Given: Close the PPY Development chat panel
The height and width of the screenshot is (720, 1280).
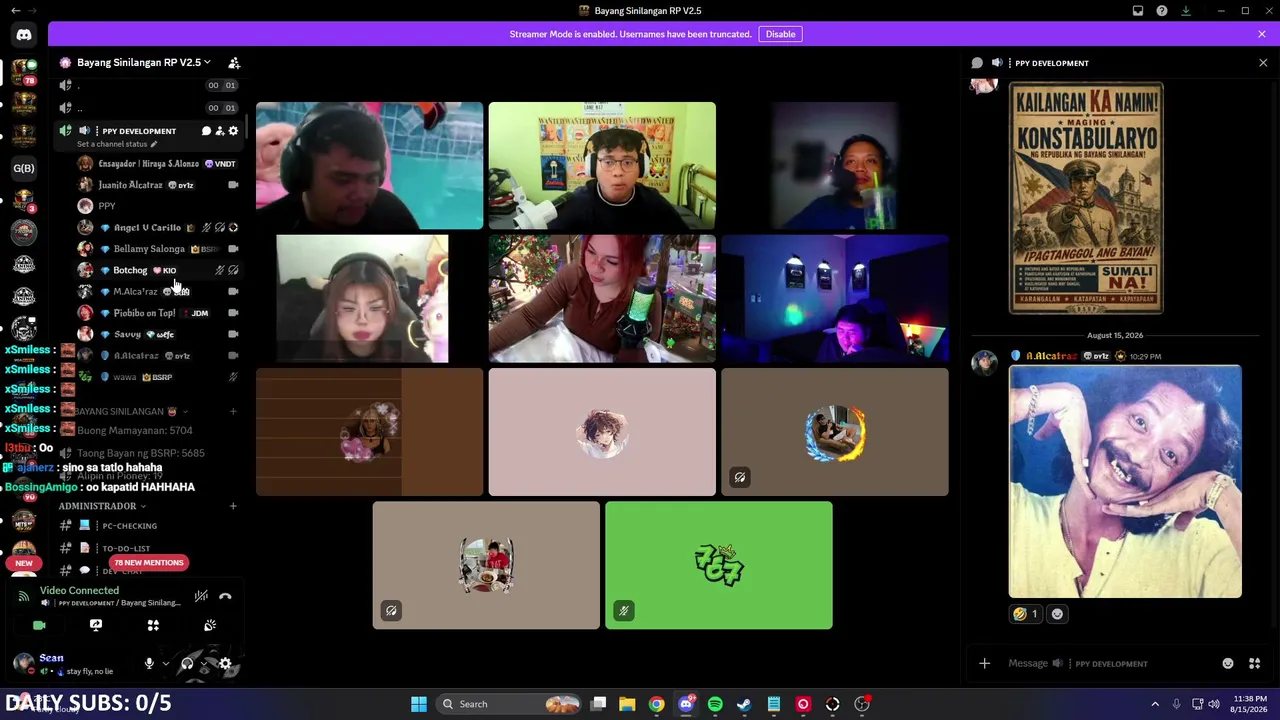Looking at the screenshot, I should point(1263,63).
